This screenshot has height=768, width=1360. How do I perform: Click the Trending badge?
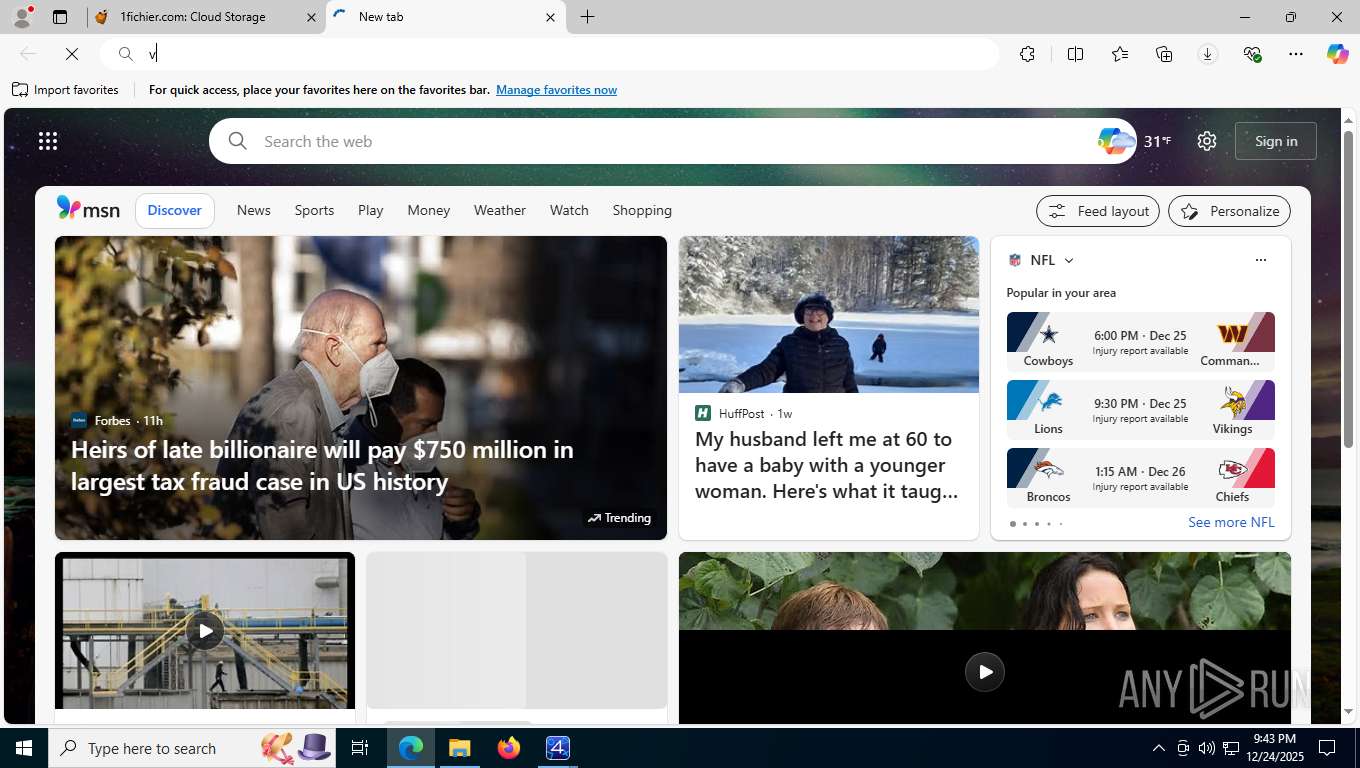pyautogui.click(x=619, y=518)
